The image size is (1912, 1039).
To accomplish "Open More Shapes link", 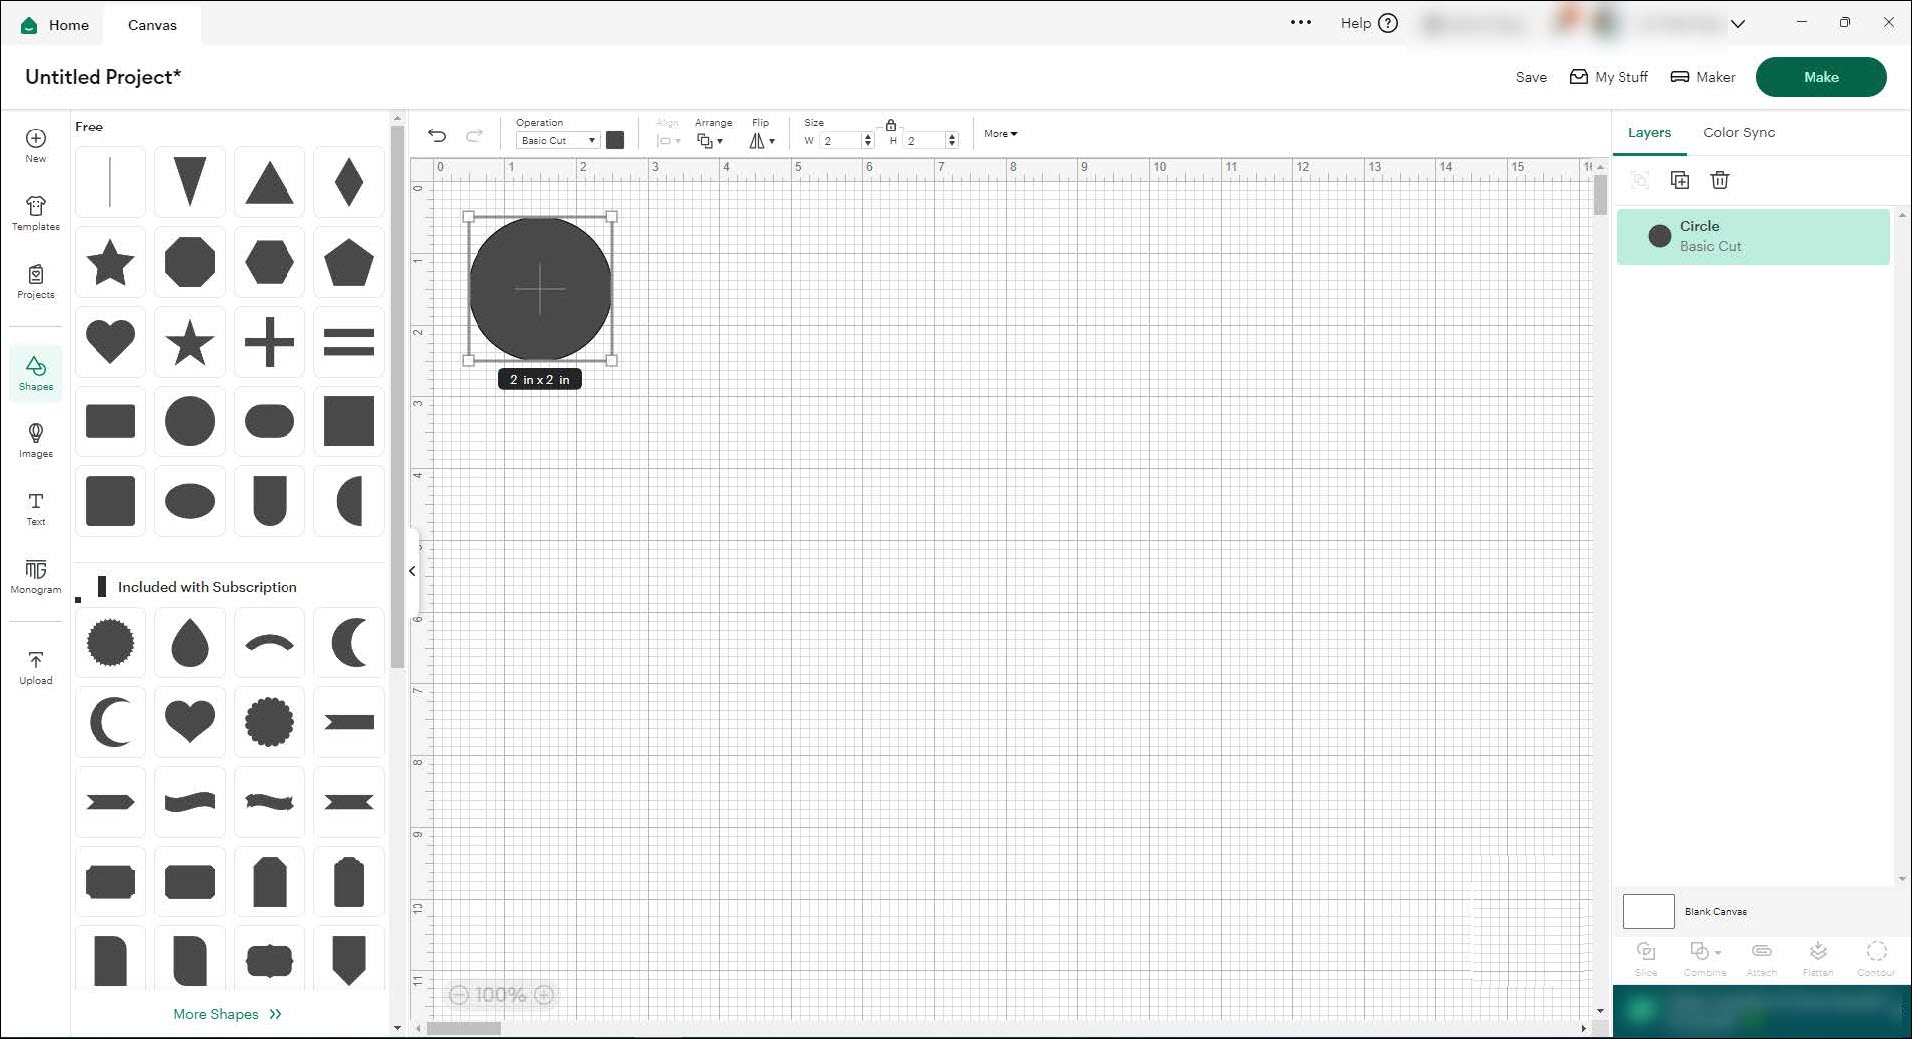I will coord(227,1014).
